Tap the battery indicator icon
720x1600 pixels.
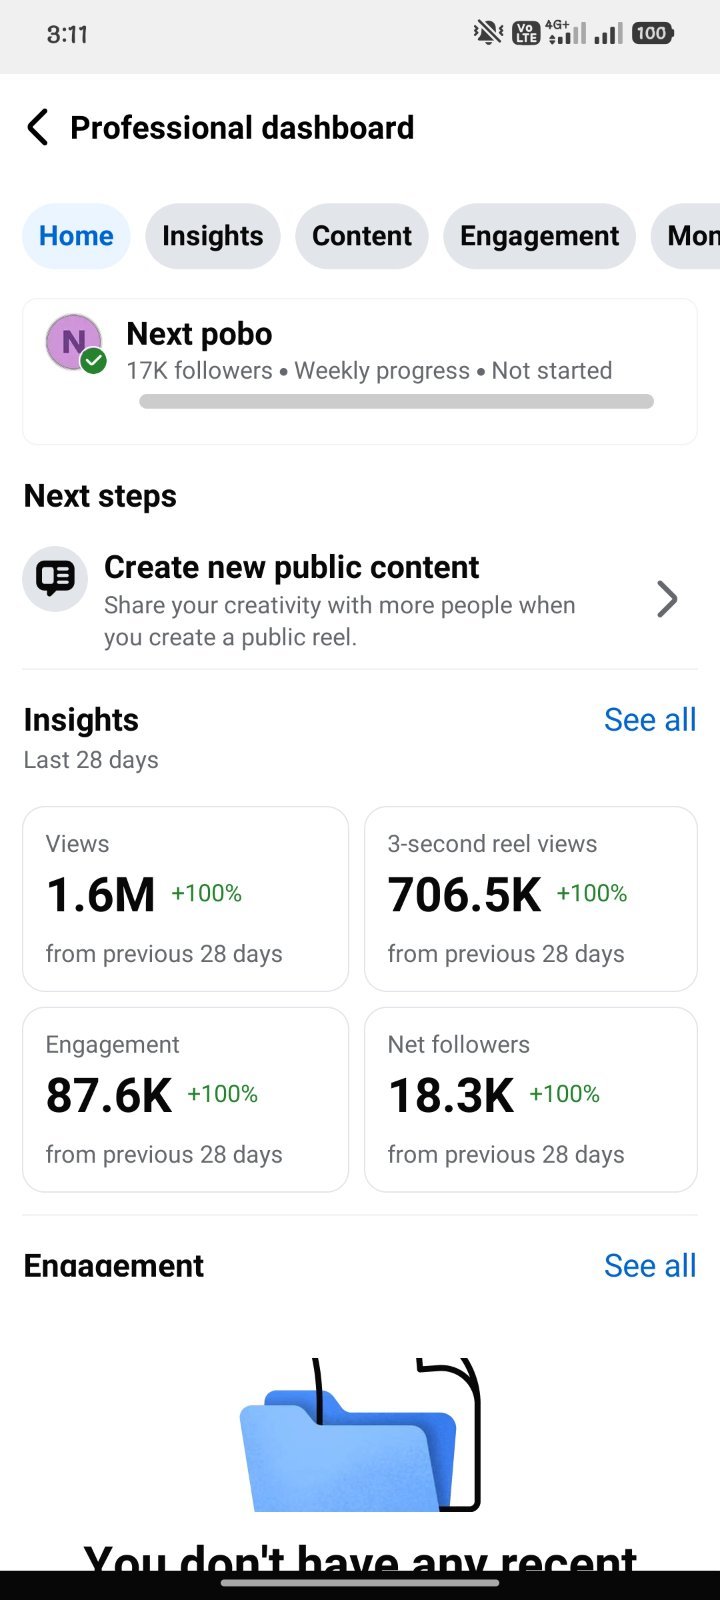(652, 33)
